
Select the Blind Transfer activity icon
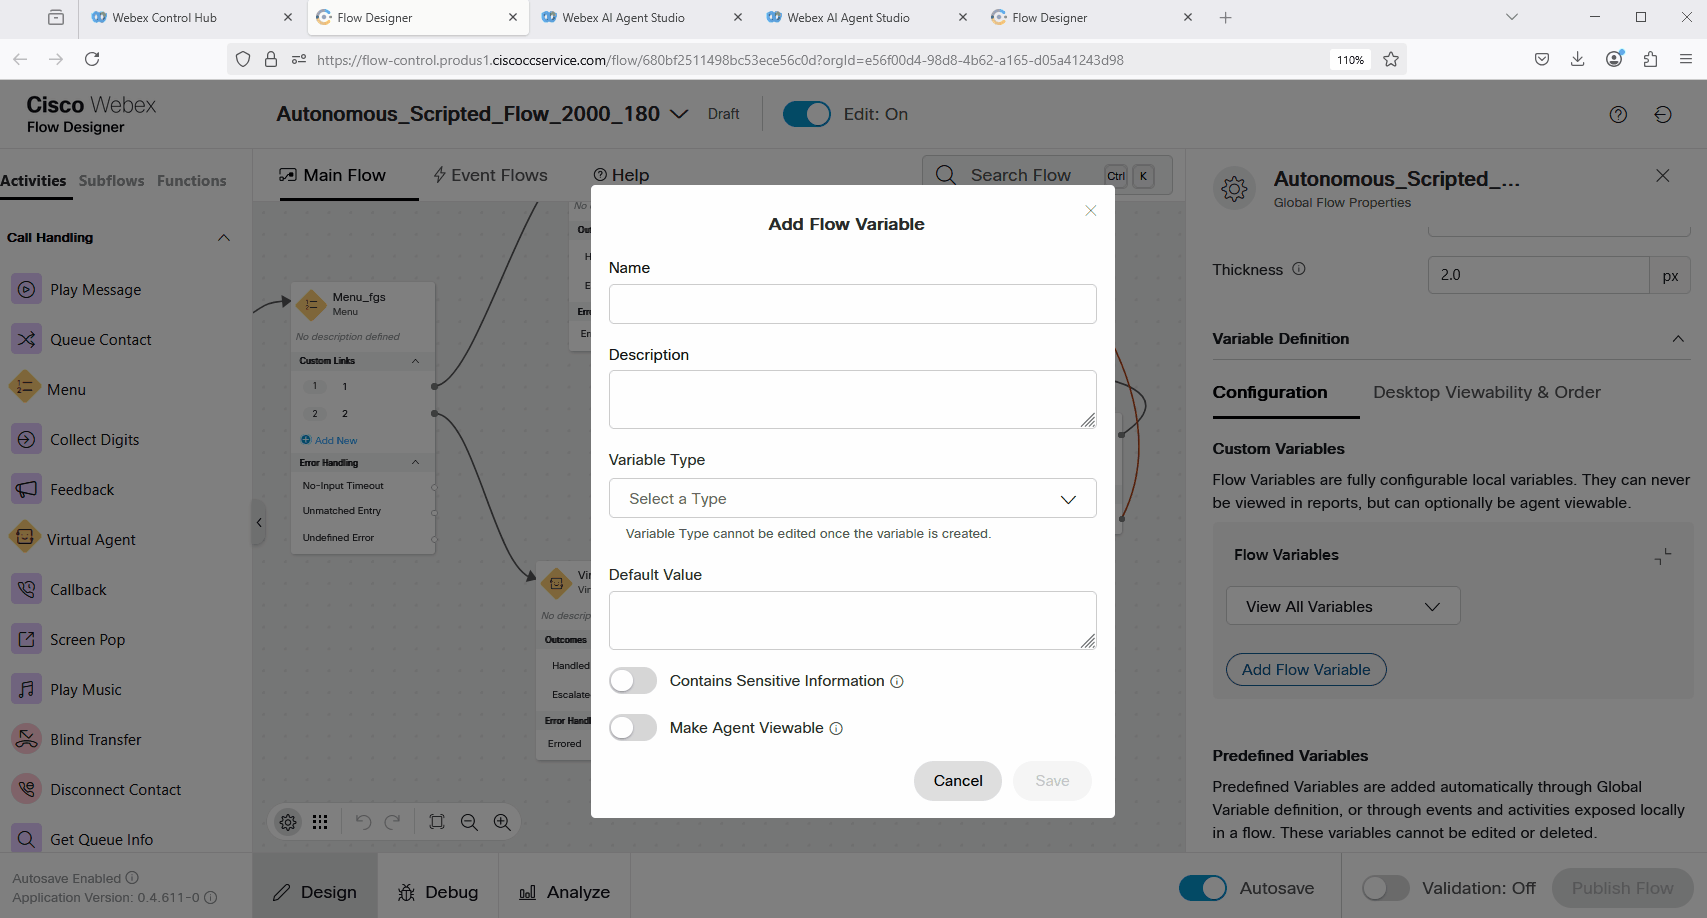[26, 739]
